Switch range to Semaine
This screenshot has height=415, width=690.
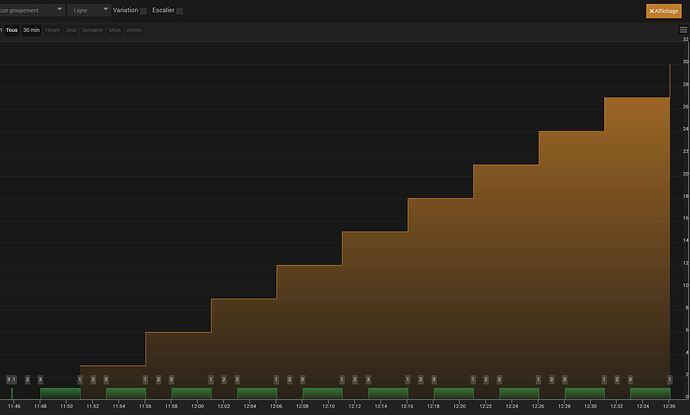coord(92,30)
